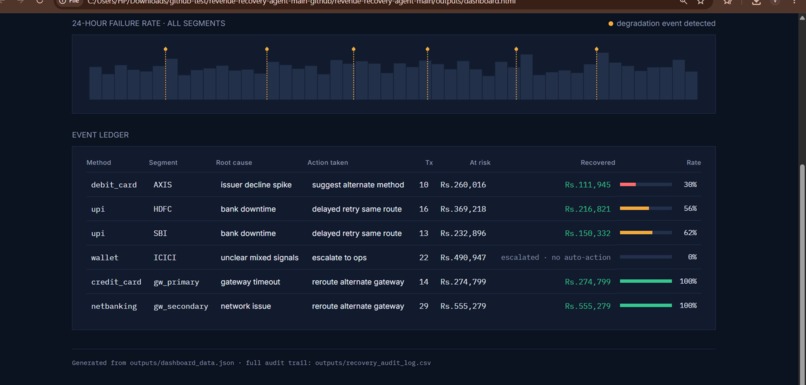Click the Action taken column header
Image resolution: width=806 pixels, height=385 pixels.
327,162
